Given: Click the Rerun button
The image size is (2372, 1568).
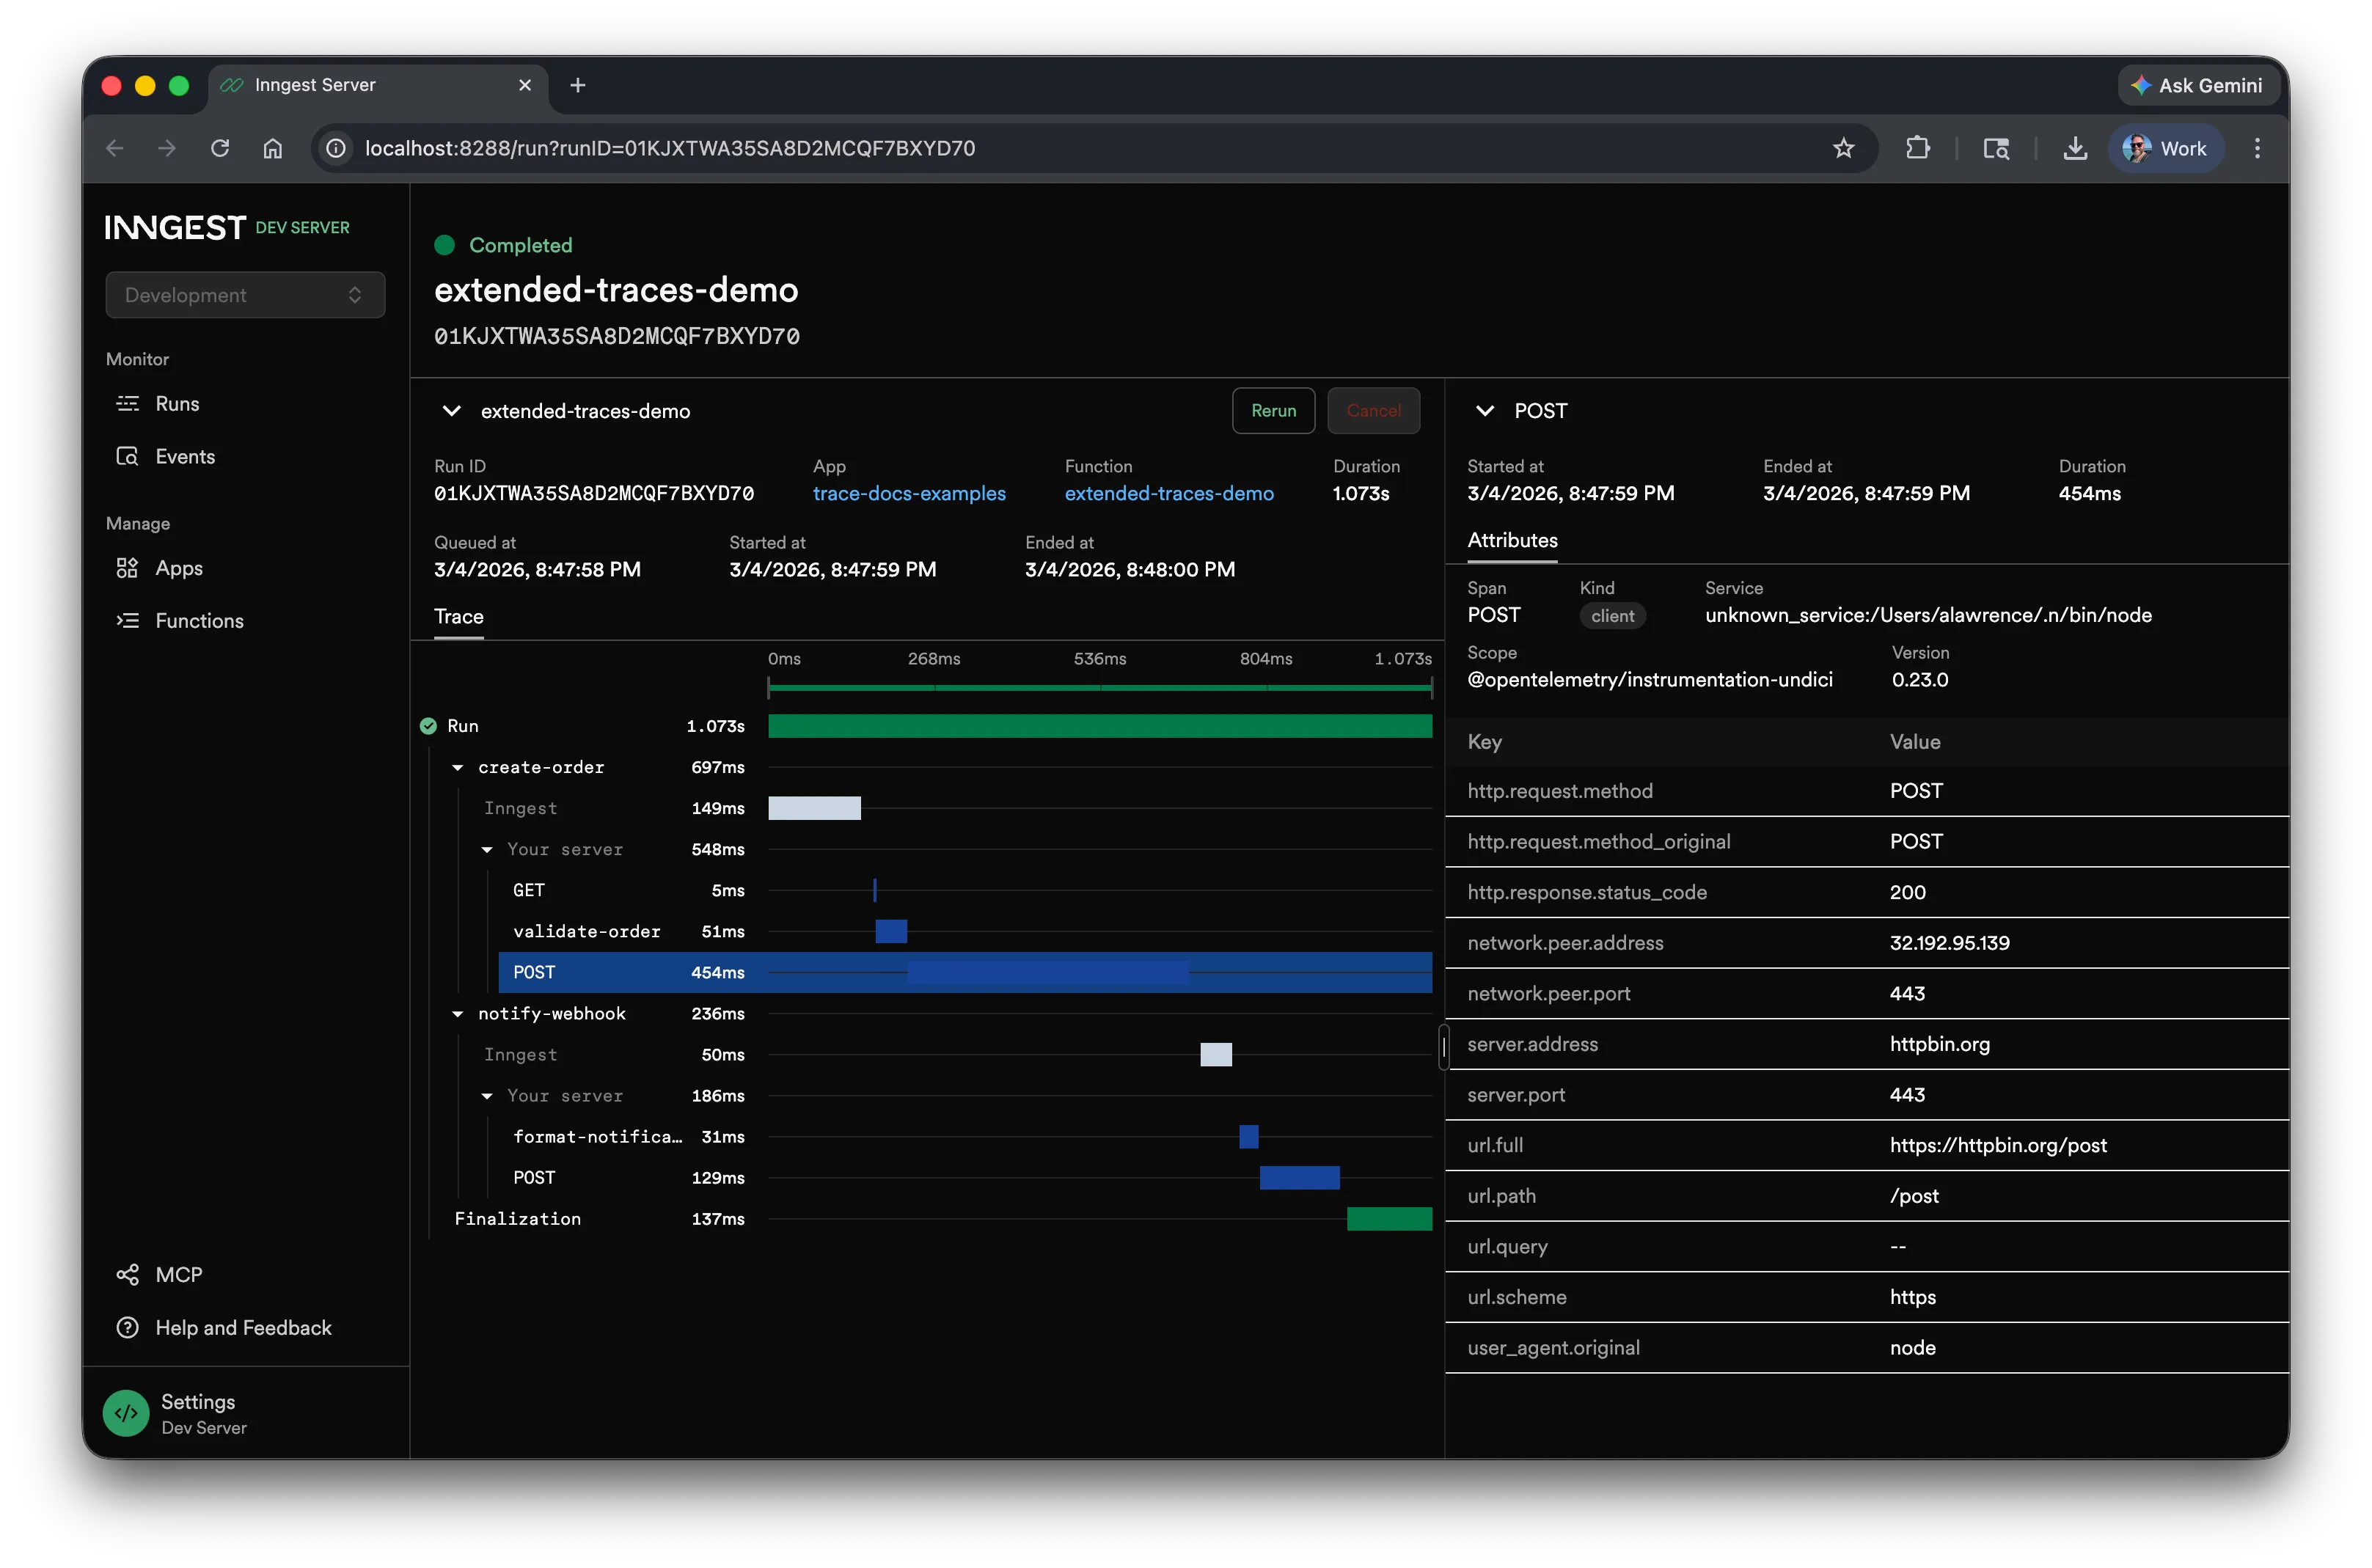Looking at the screenshot, I should click(x=1272, y=410).
